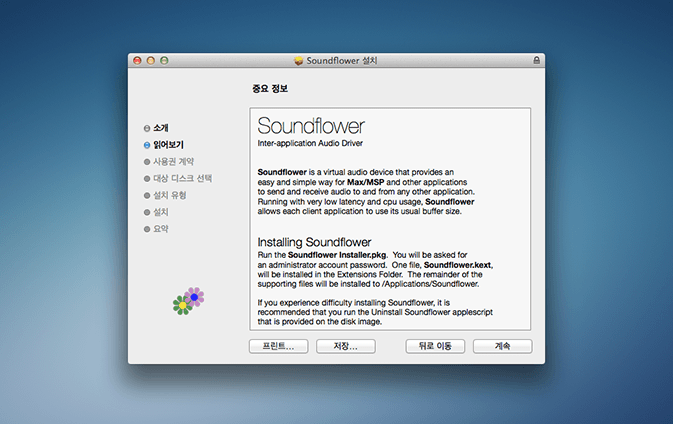Click the Soundflower 설치 window title
The width and height of the screenshot is (673, 424).
pos(342,61)
